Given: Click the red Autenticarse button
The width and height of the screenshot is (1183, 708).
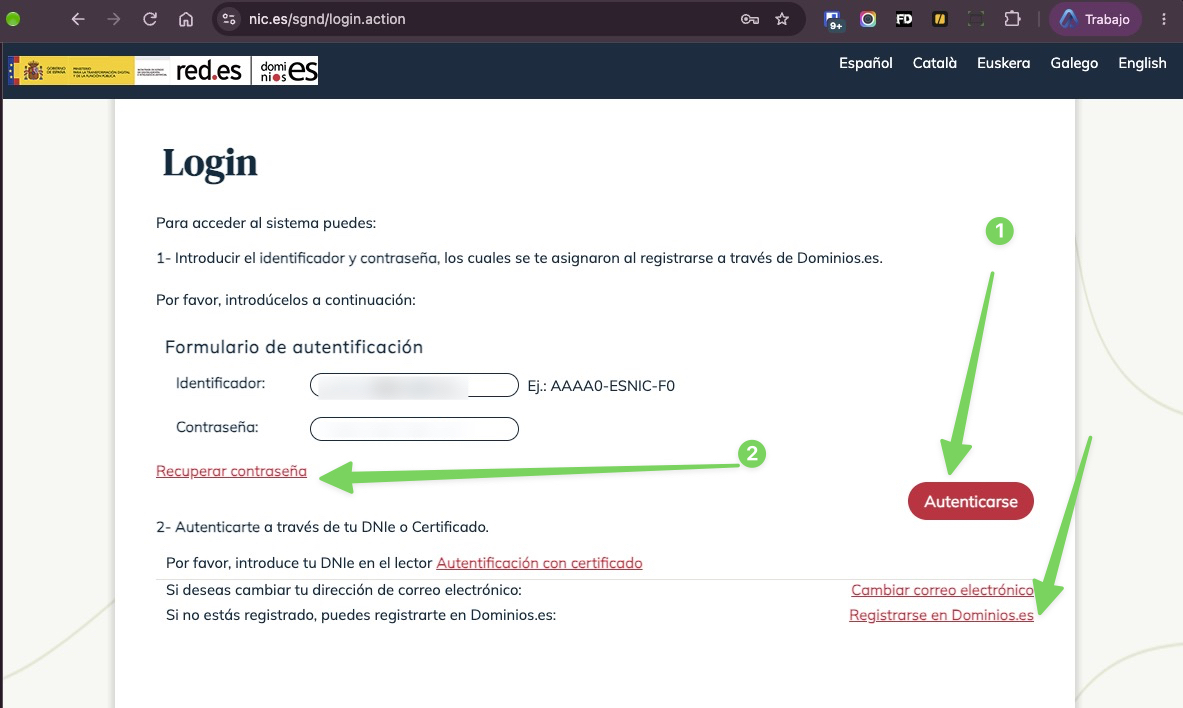Looking at the screenshot, I should 970,501.
